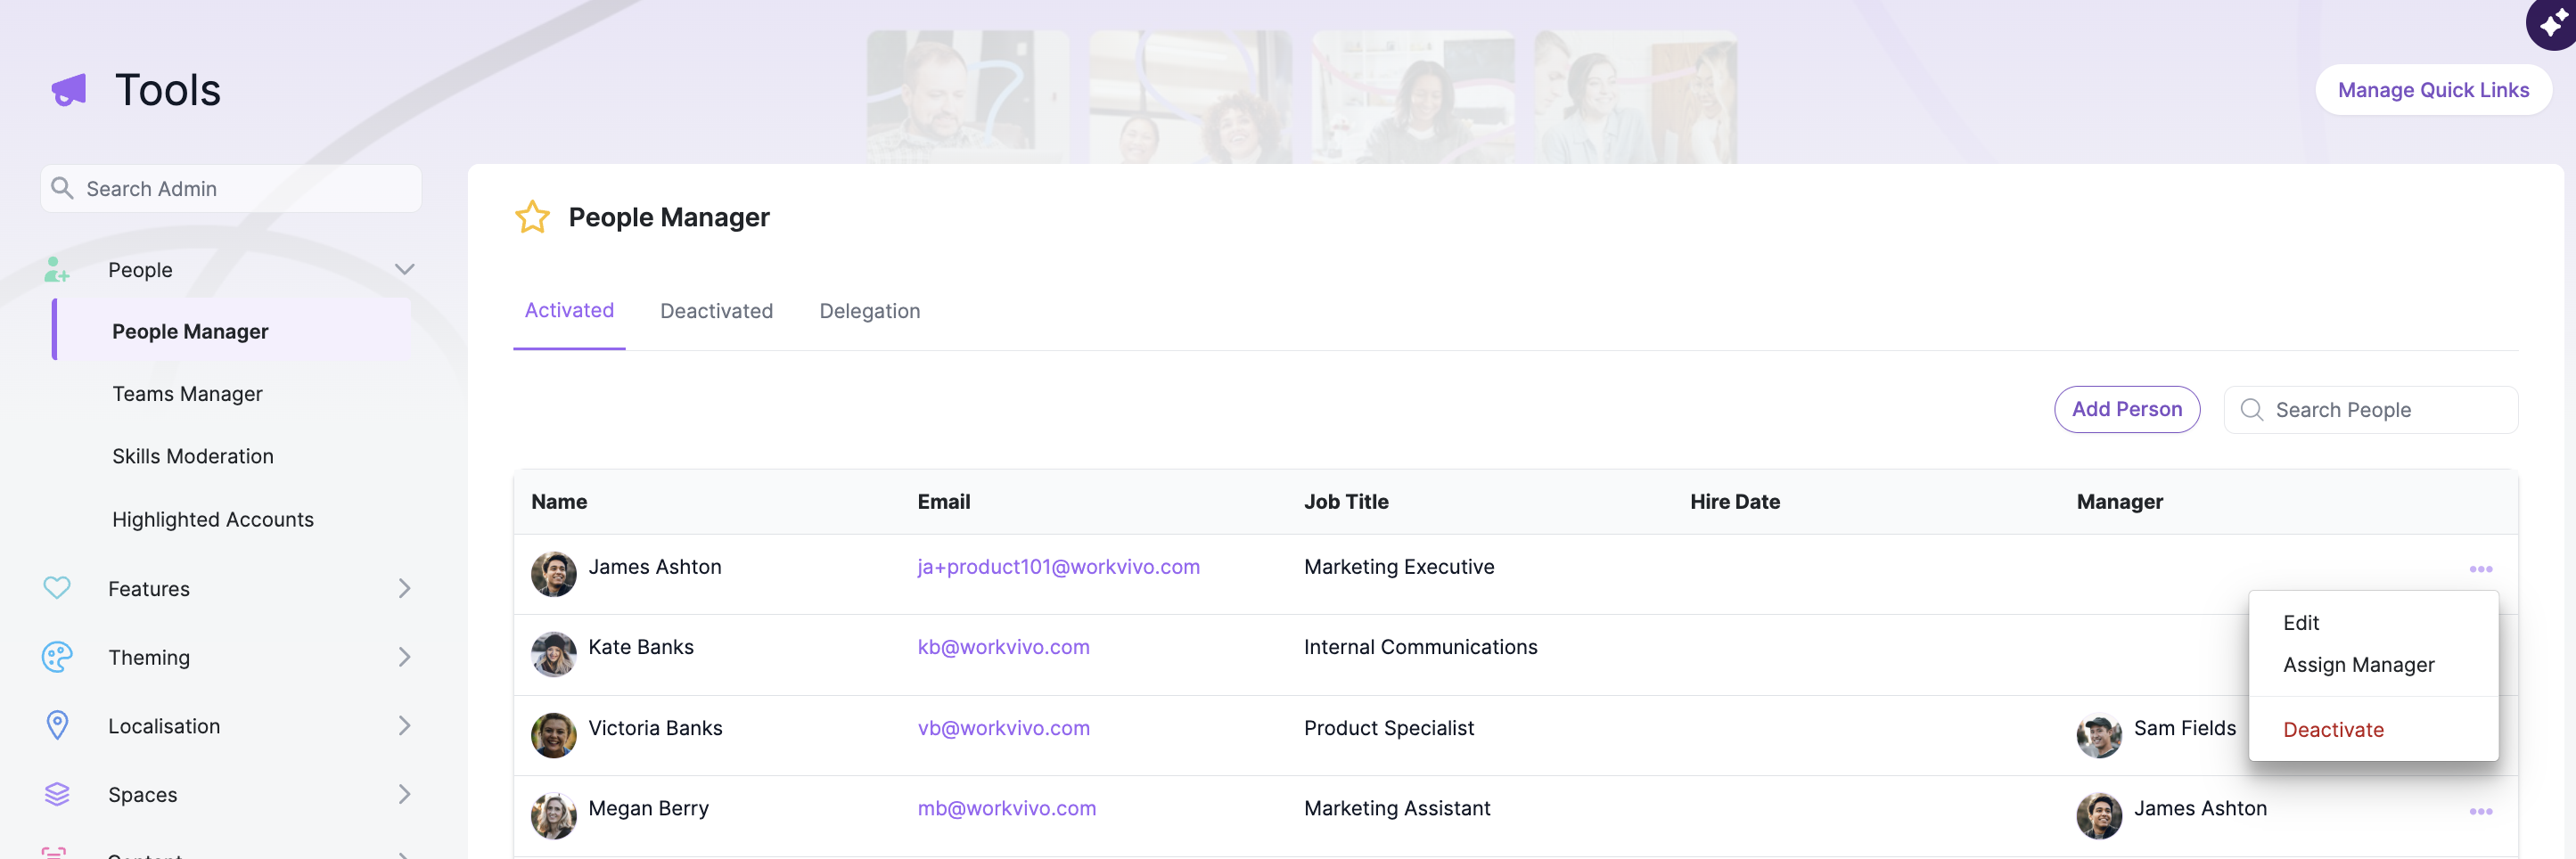The image size is (2576, 859).
Task: Expand the Localisation section chevron
Action: [404, 725]
